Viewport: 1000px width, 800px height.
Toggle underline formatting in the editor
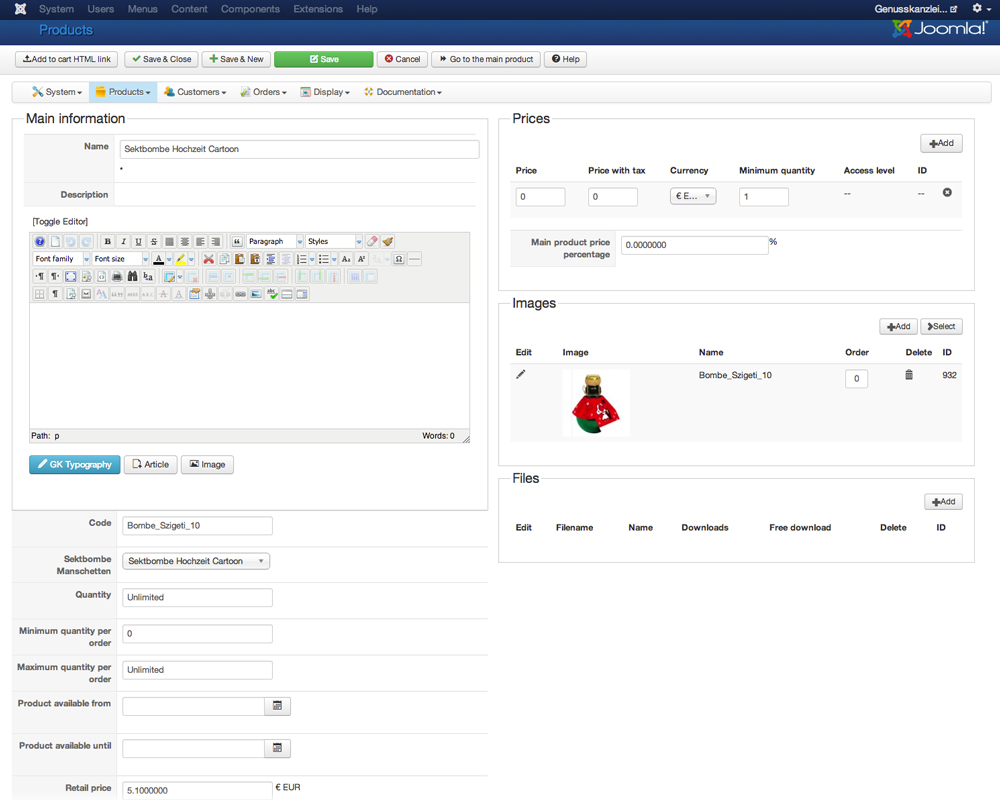tap(138, 242)
